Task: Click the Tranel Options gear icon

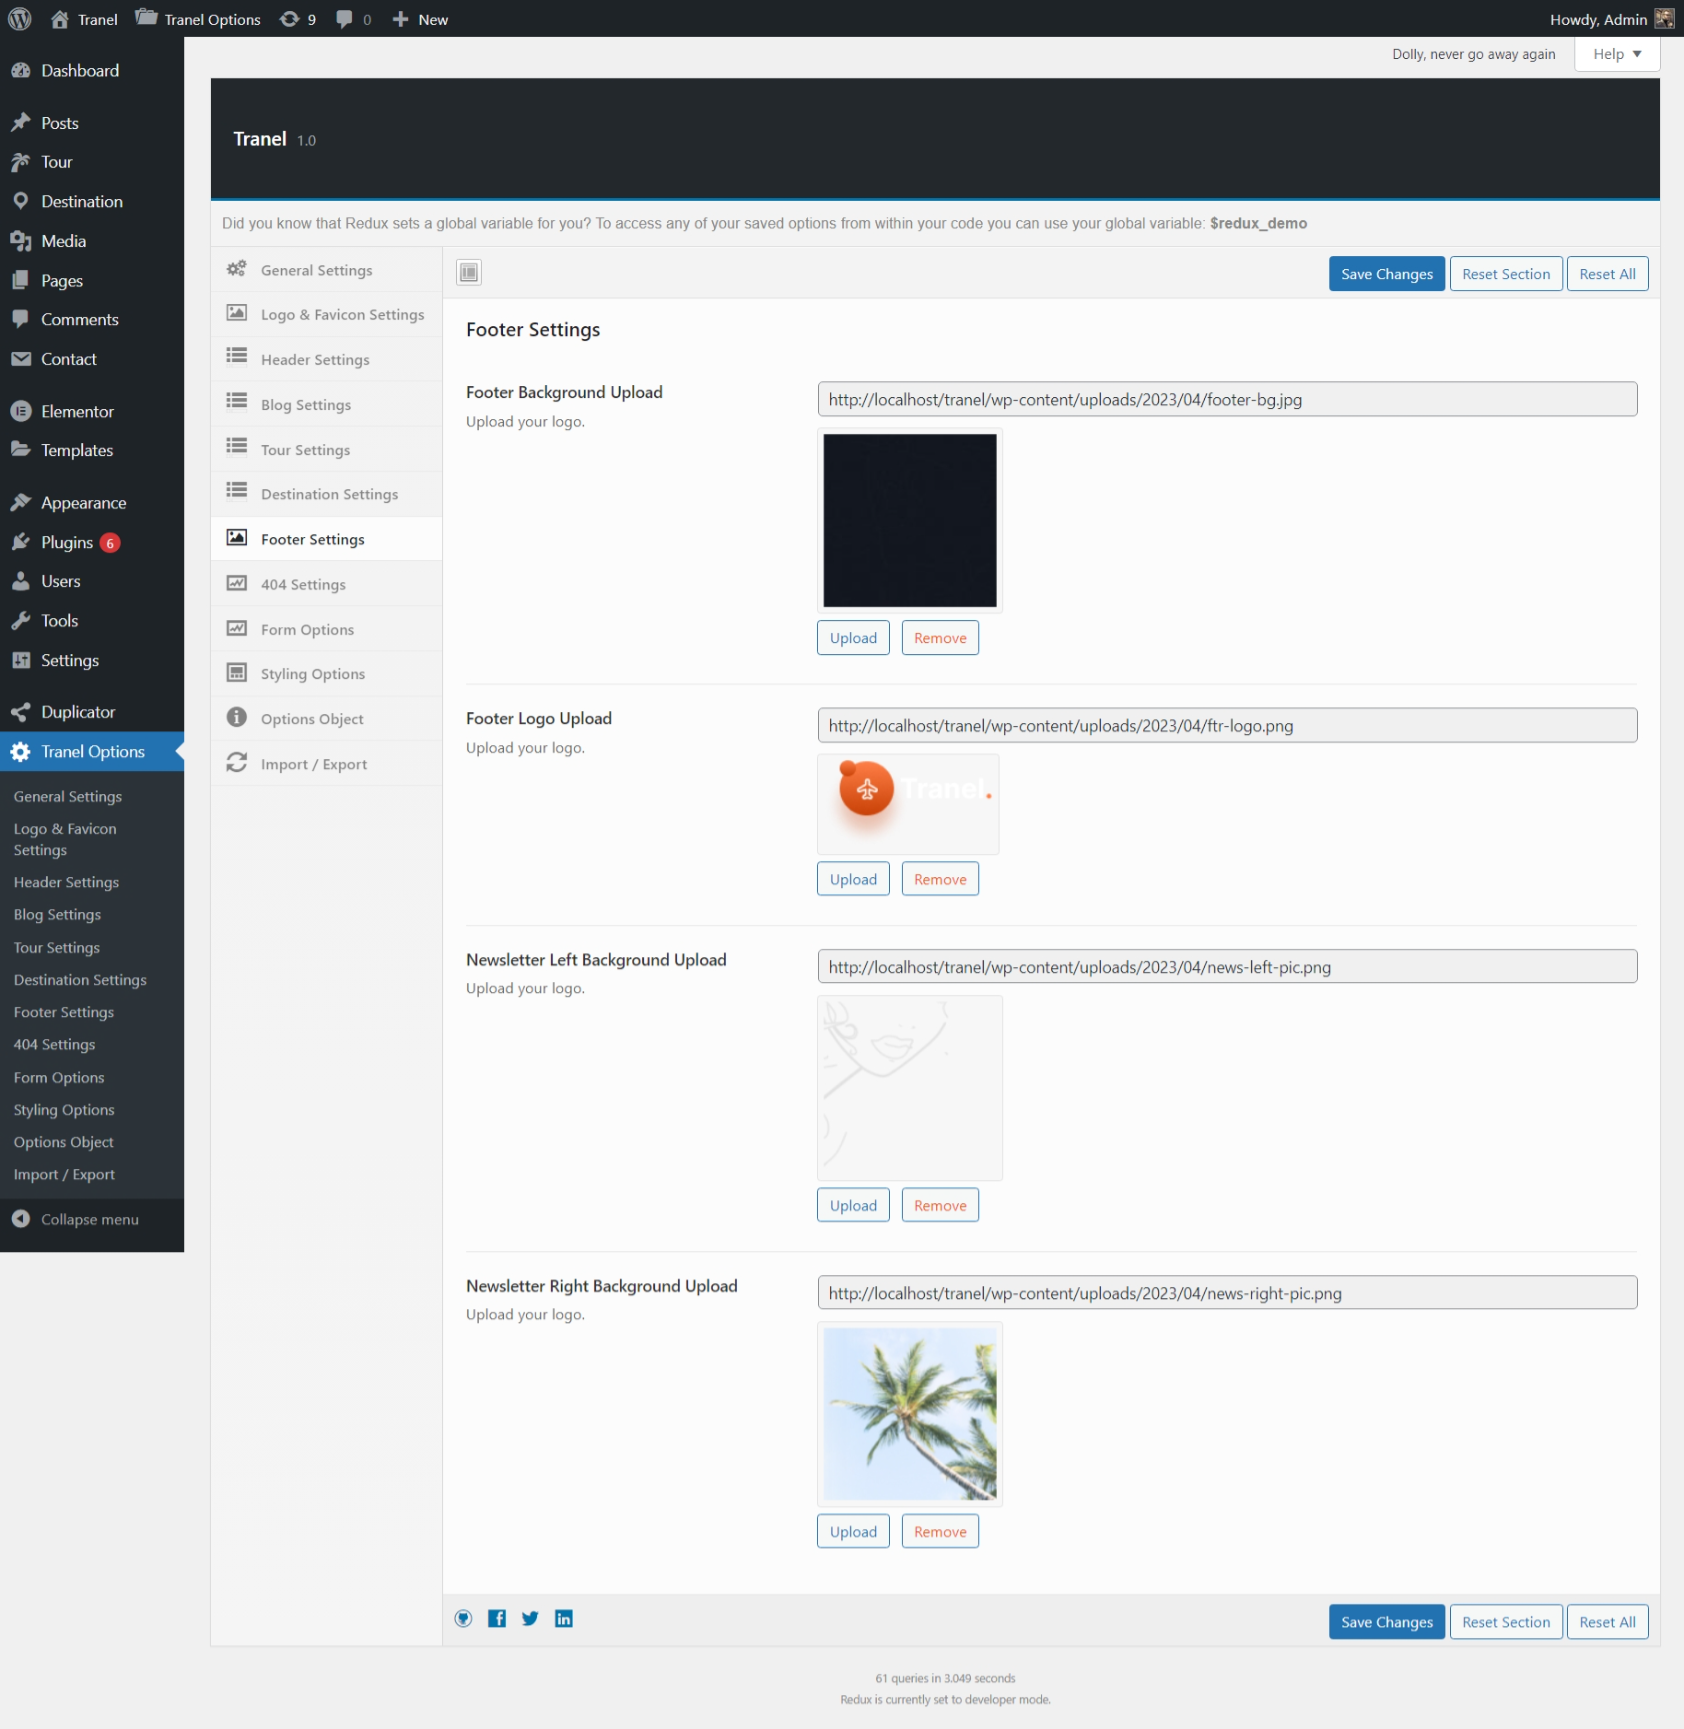Action: 21,752
